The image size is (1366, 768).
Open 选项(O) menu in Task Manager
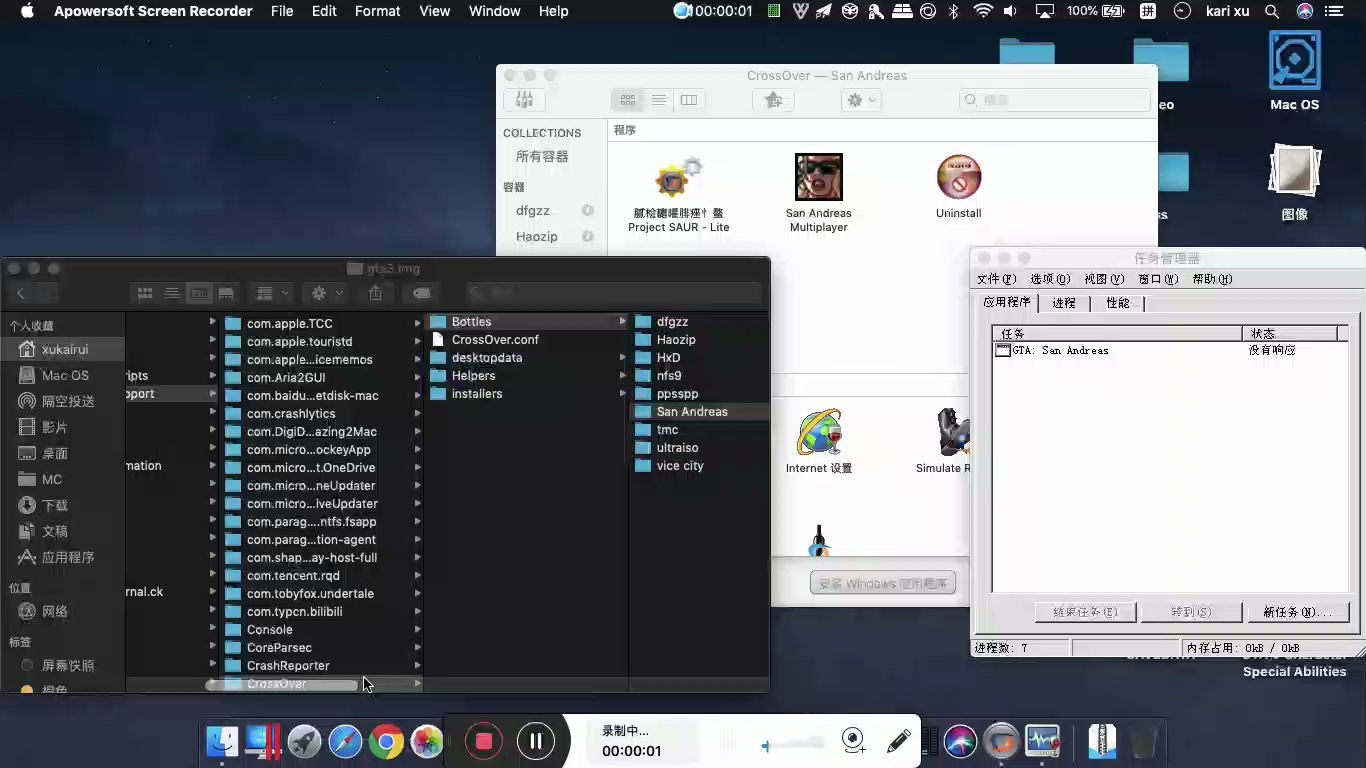click(1050, 280)
